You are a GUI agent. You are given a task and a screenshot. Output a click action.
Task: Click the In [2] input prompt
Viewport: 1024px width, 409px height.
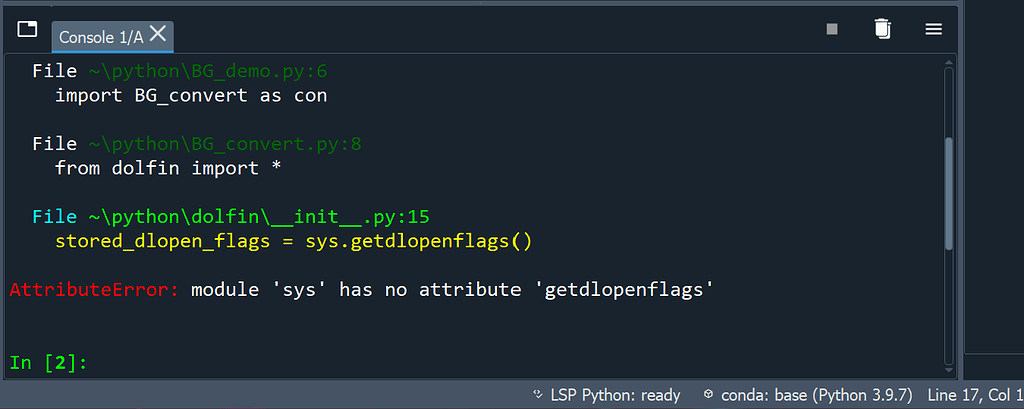49,363
